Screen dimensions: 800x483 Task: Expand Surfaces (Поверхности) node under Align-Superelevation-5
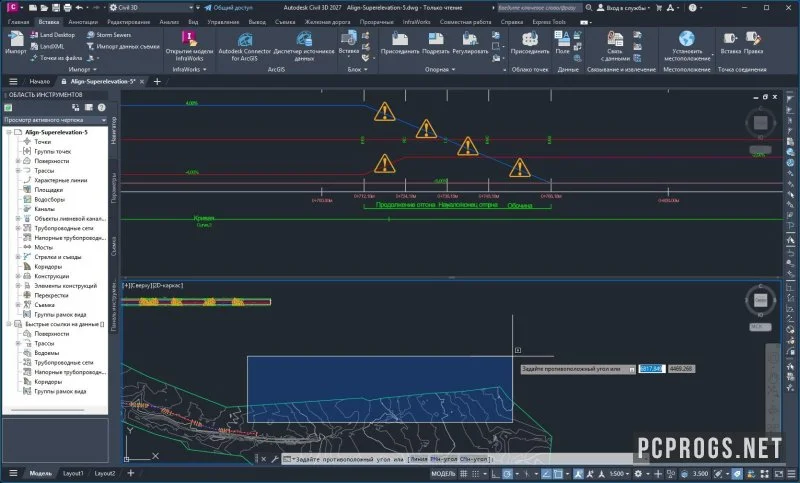[x=18, y=161]
